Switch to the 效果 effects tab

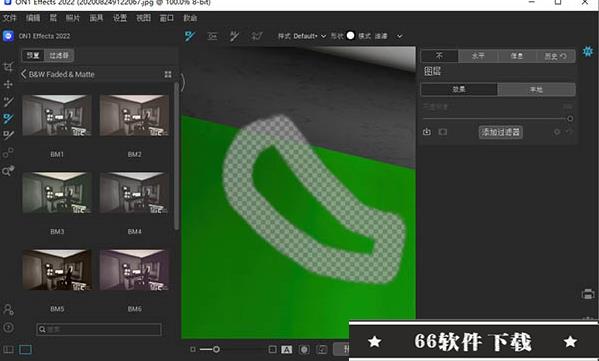459,89
